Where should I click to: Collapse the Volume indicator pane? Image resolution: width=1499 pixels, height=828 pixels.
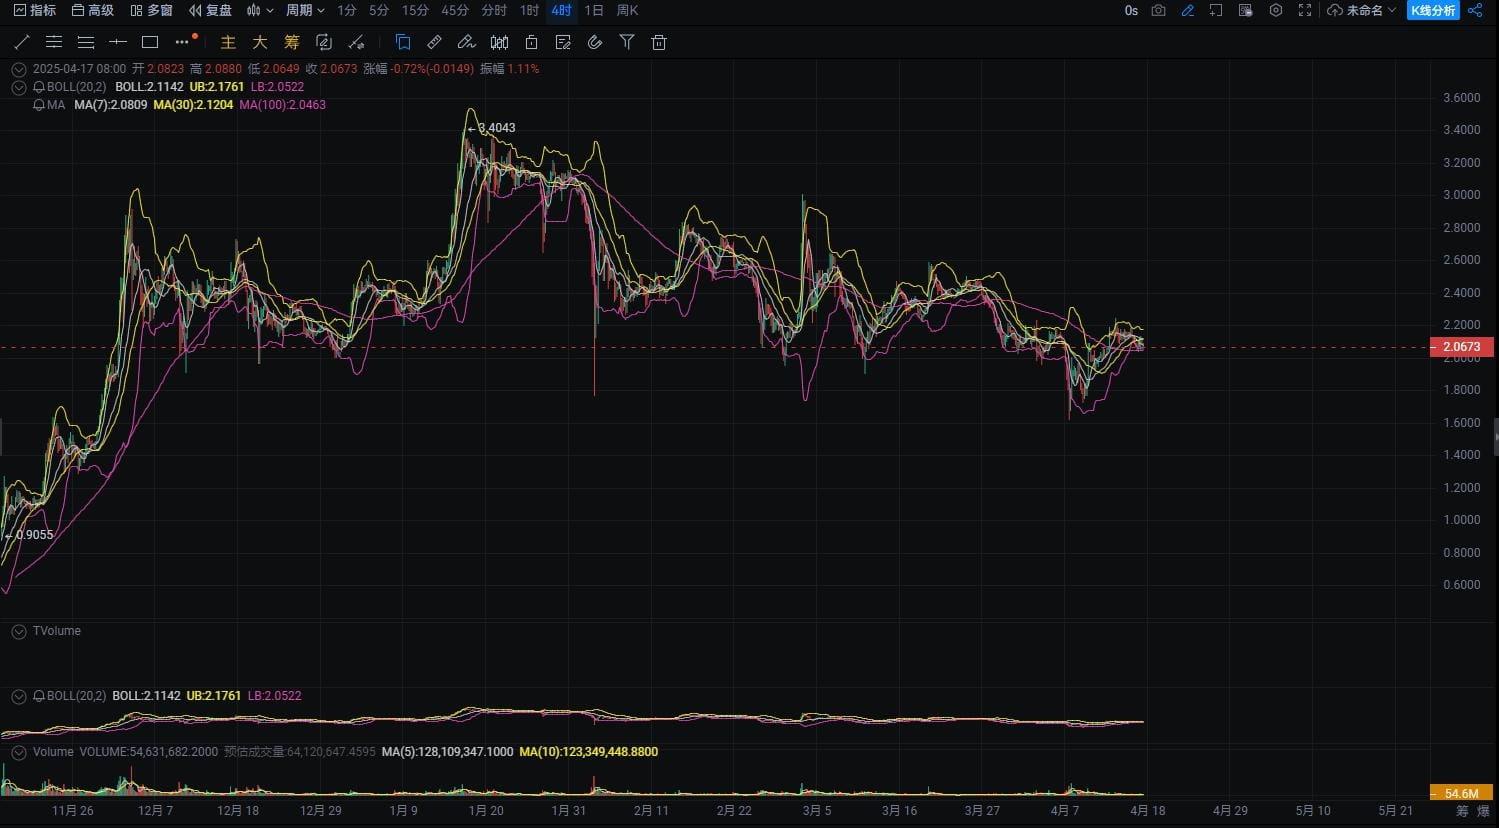(18, 752)
